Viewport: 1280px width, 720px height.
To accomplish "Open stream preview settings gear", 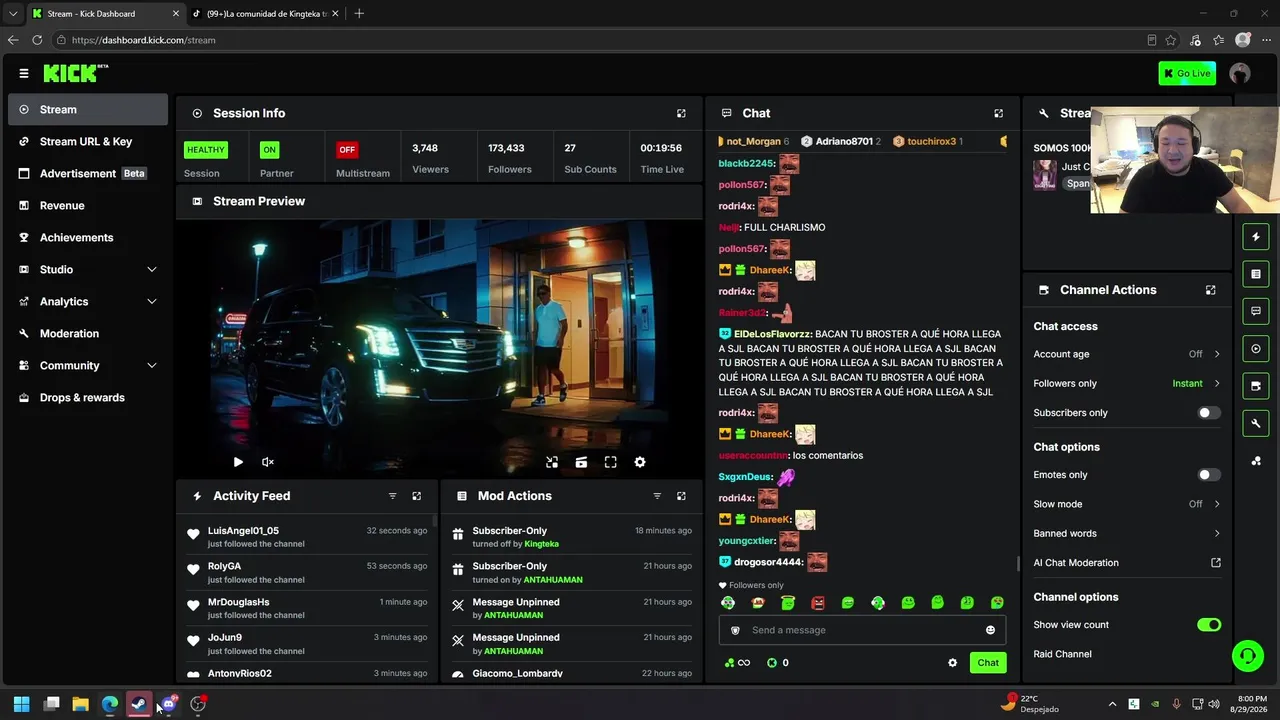I will coord(640,462).
